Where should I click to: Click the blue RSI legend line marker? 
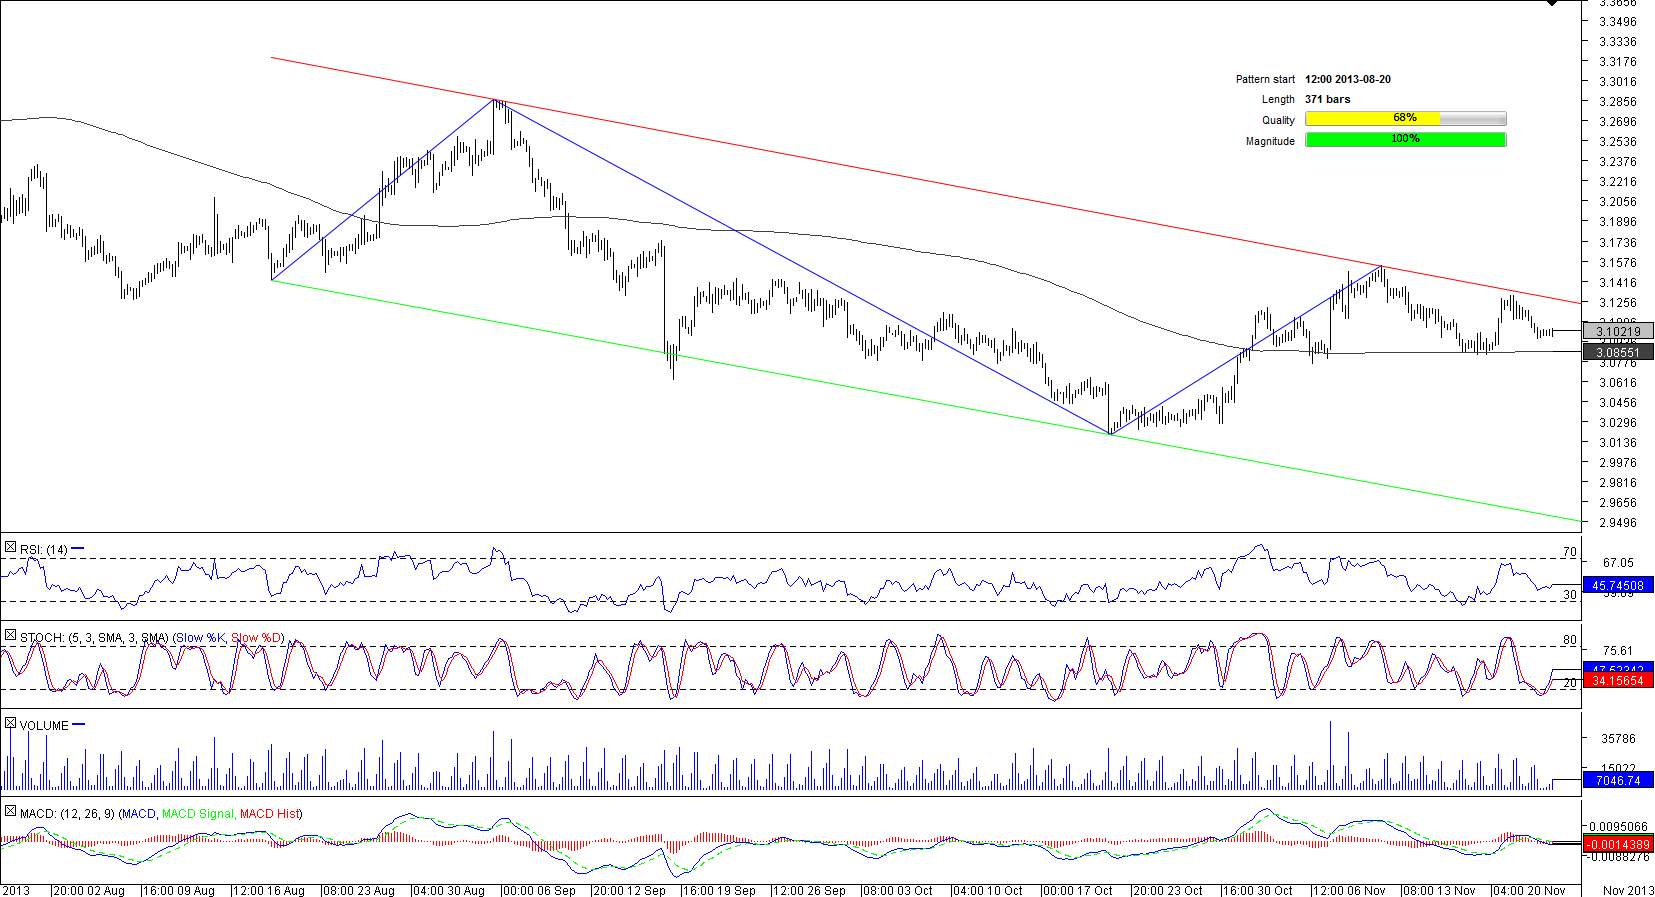78,548
